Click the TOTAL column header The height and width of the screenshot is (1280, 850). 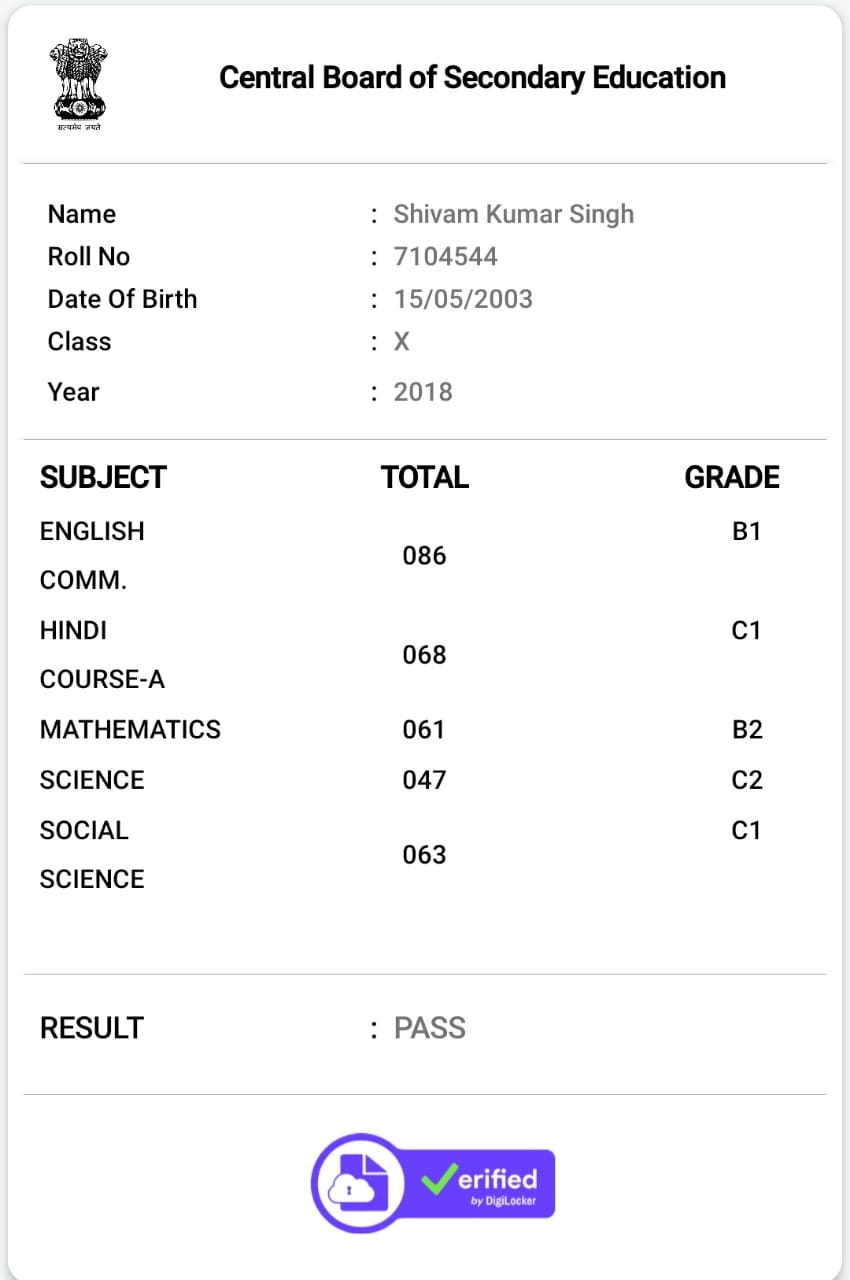coord(425,477)
